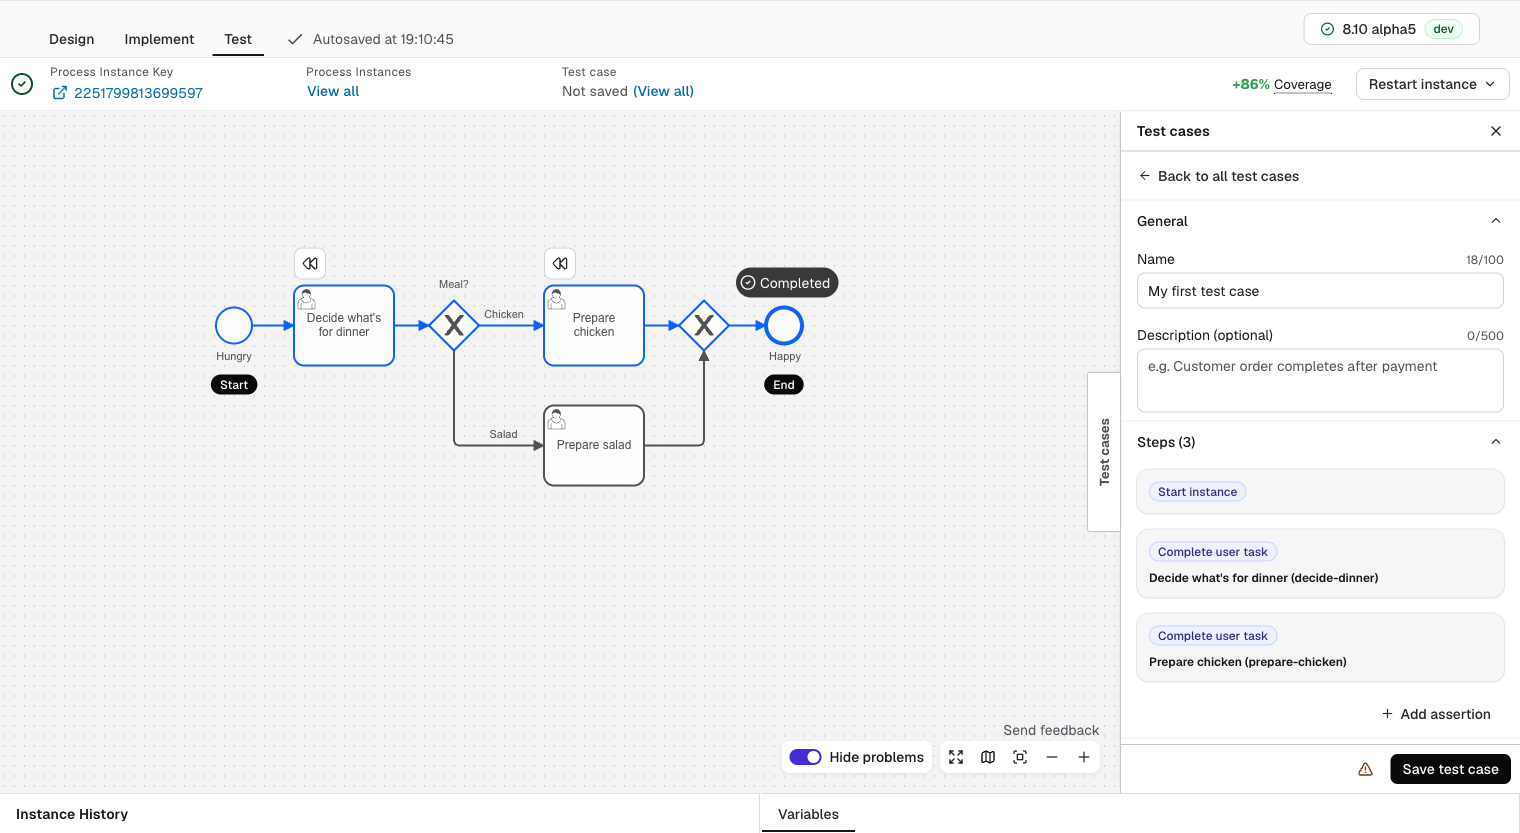Switch to the Design tab
Viewport: 1520px width, 833px height.
pos(72,39)
